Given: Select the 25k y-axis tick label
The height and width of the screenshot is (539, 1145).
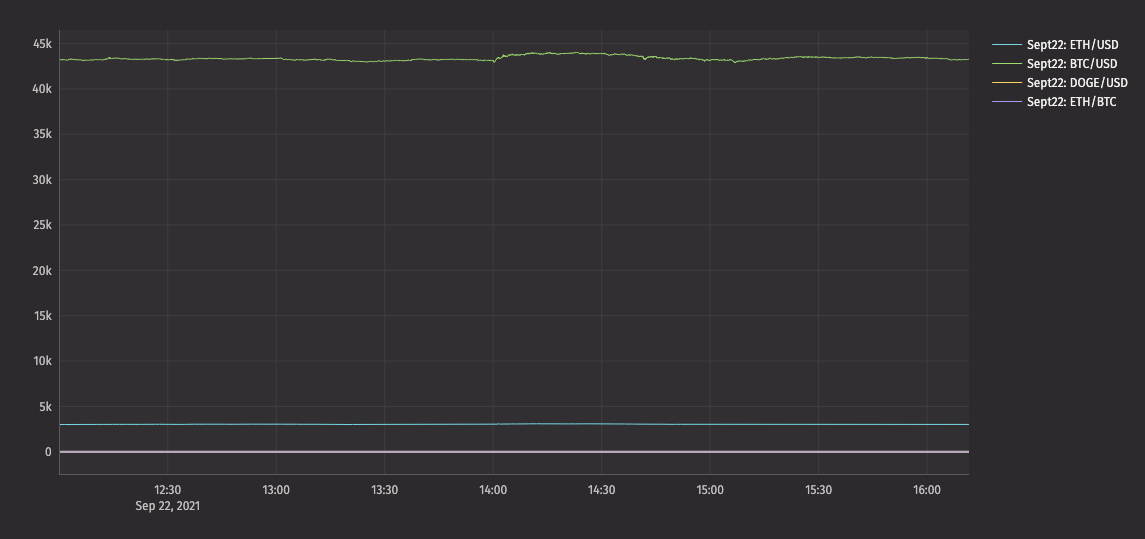Looking at the screenshot, I should pyautogui.click(x=42, y=225).
